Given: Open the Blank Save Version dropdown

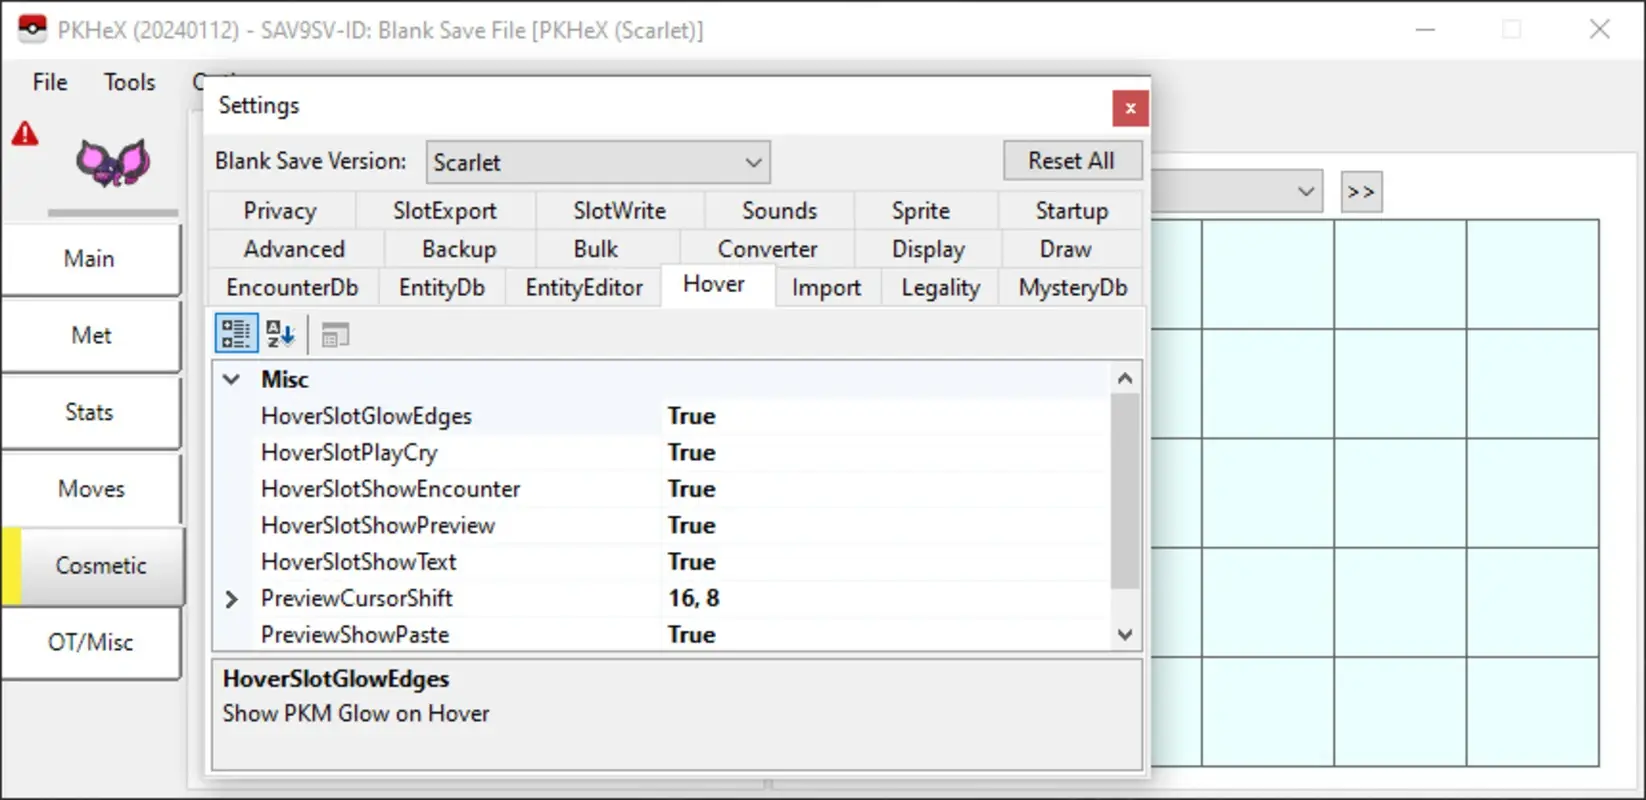Looking at the screenshot, I should coord(598,162).
